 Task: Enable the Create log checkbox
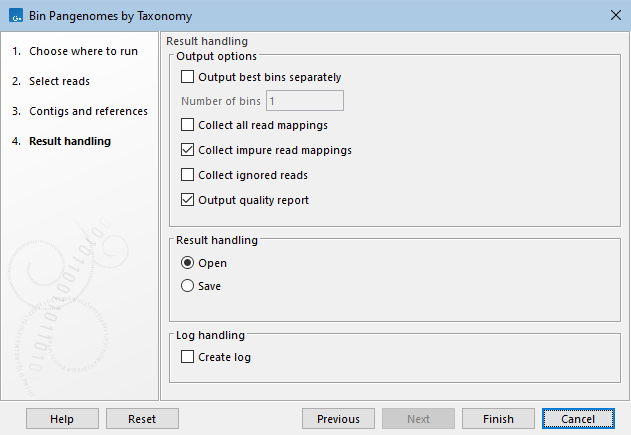tap(189, 357)
